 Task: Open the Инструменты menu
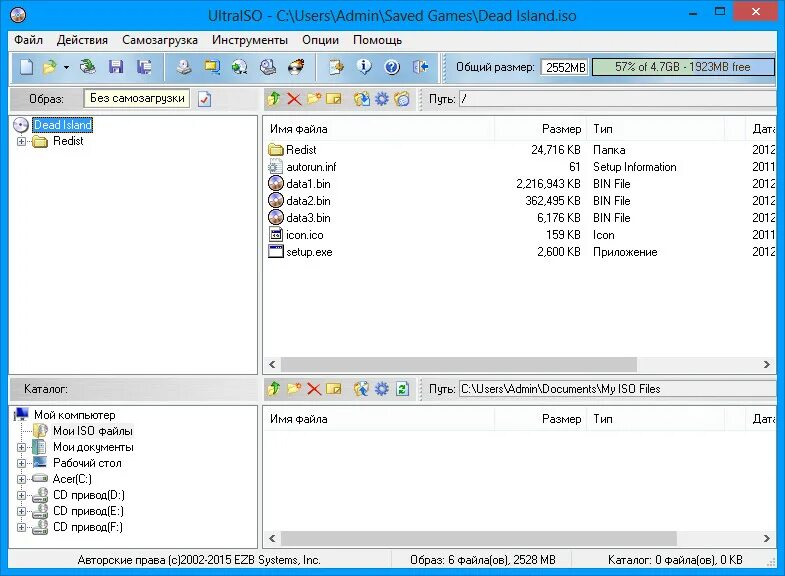point(250,40)
